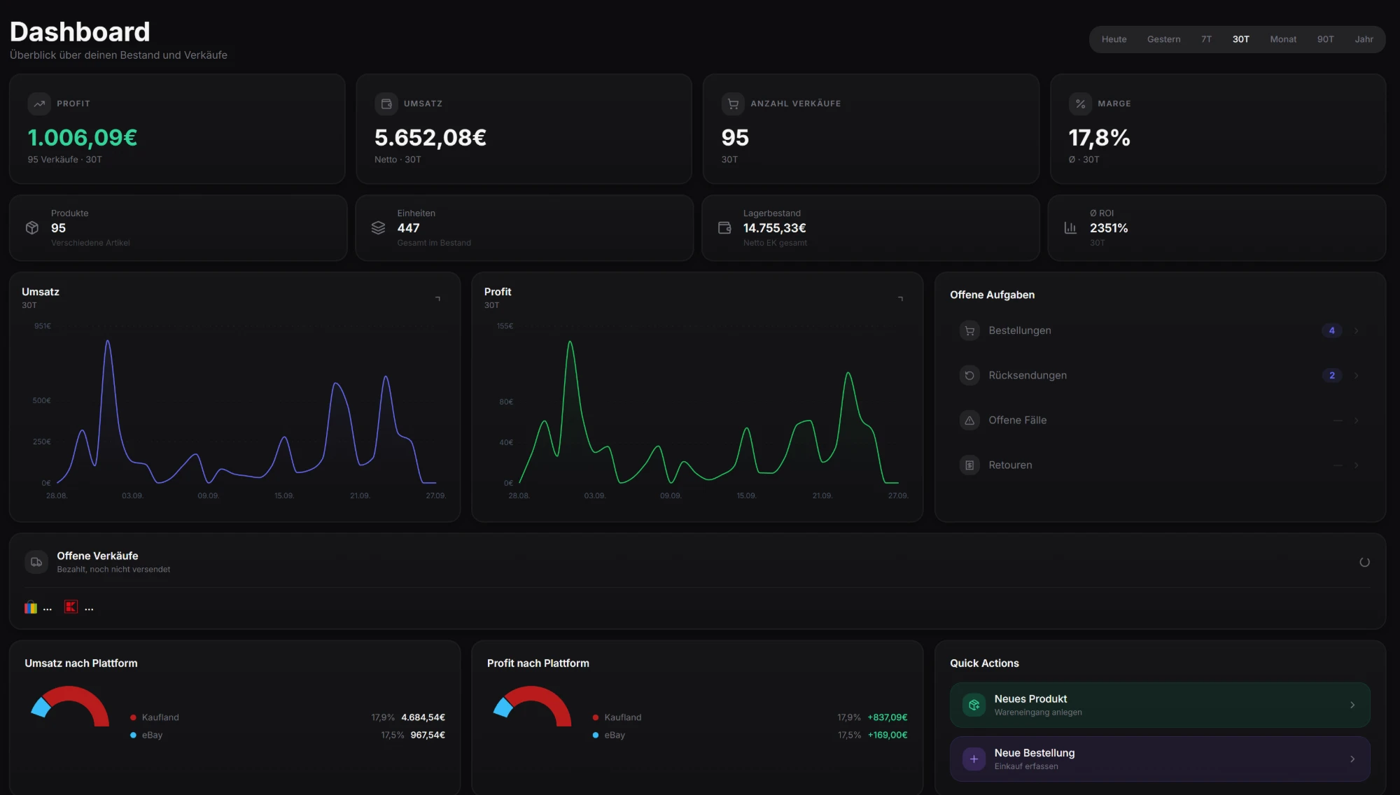Click the purple Umsatz line chart

(245, 410)
